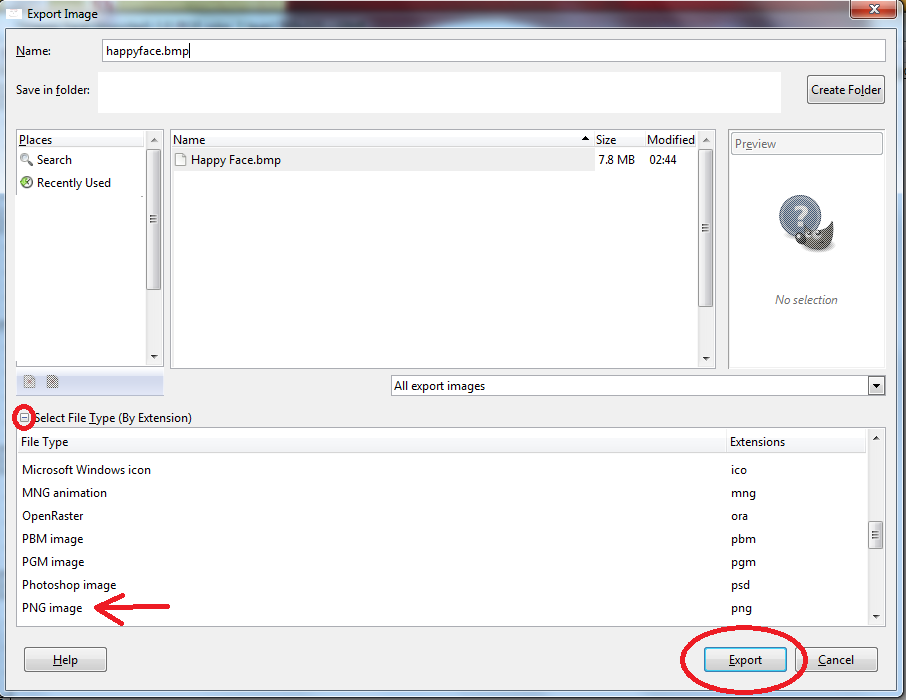Click the Recently Used clock icon
This screenshot has width=906, height=700.
coord(27,183)
